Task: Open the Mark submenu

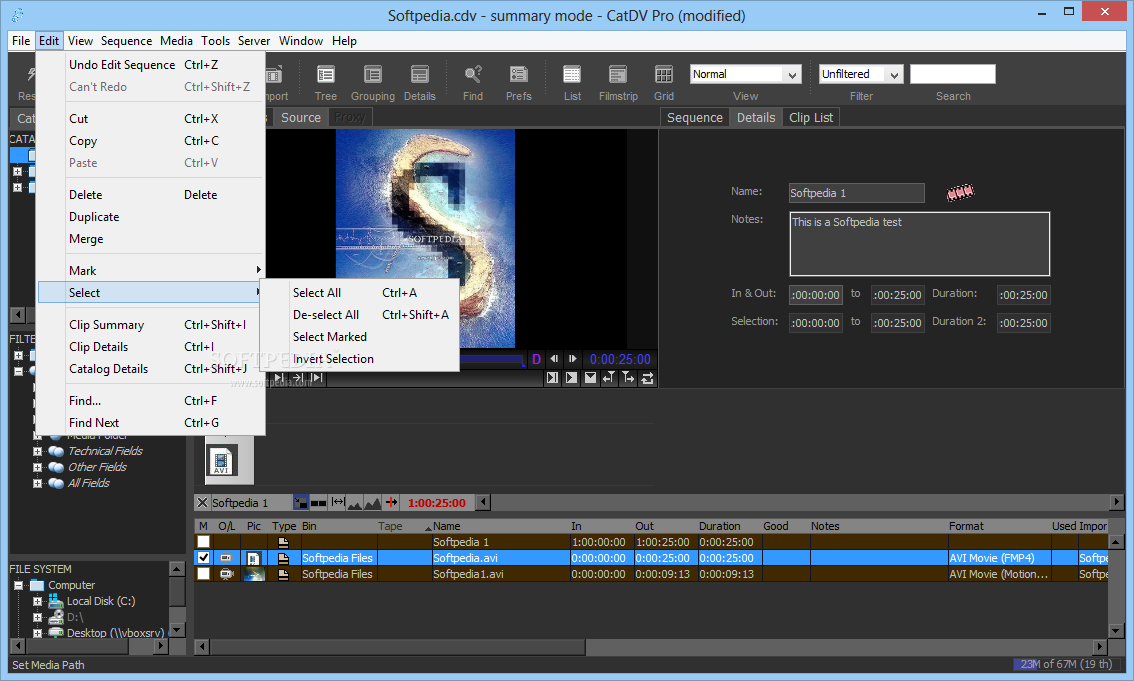Action: tap(150, 270)
